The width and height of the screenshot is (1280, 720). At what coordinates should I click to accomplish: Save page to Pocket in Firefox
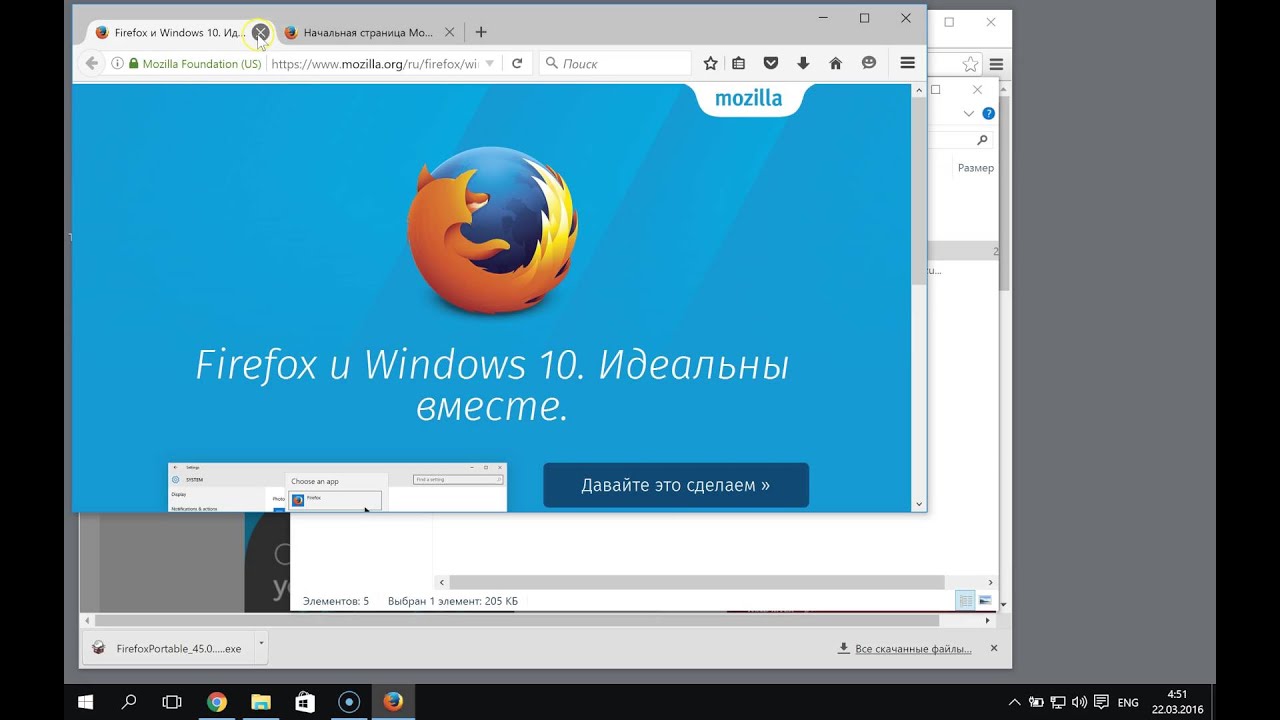point(771,63)
